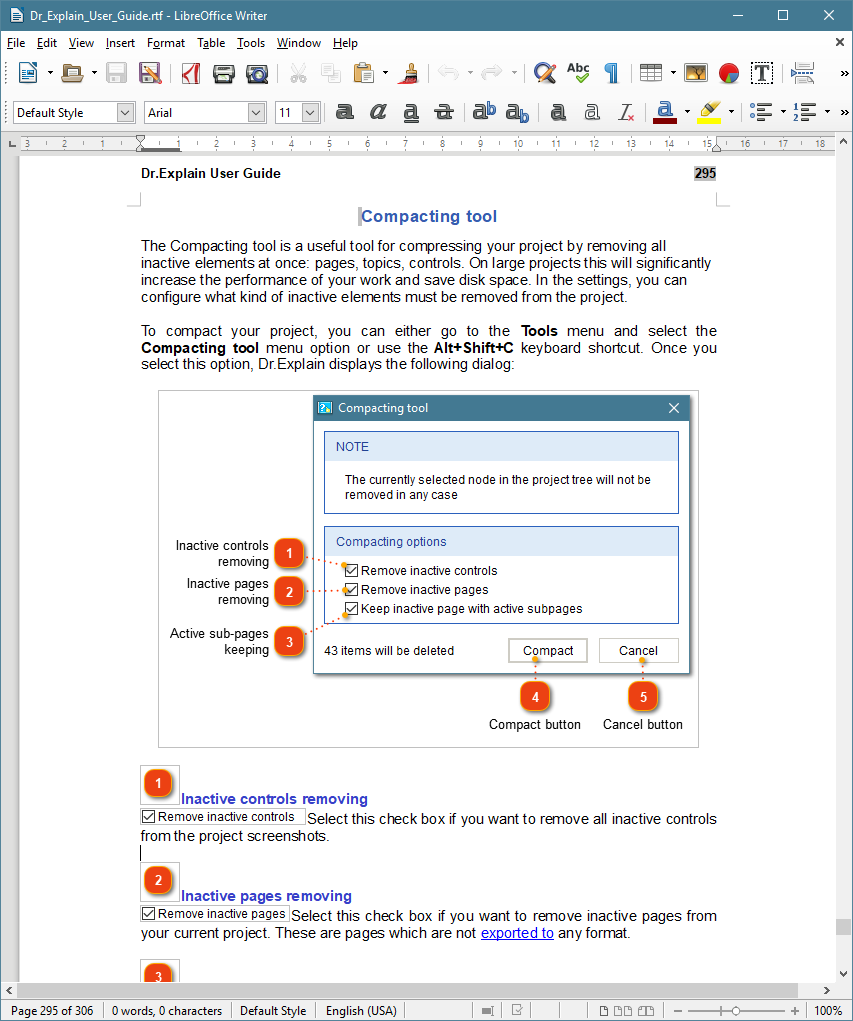Open the View menu

click(81, 43)
